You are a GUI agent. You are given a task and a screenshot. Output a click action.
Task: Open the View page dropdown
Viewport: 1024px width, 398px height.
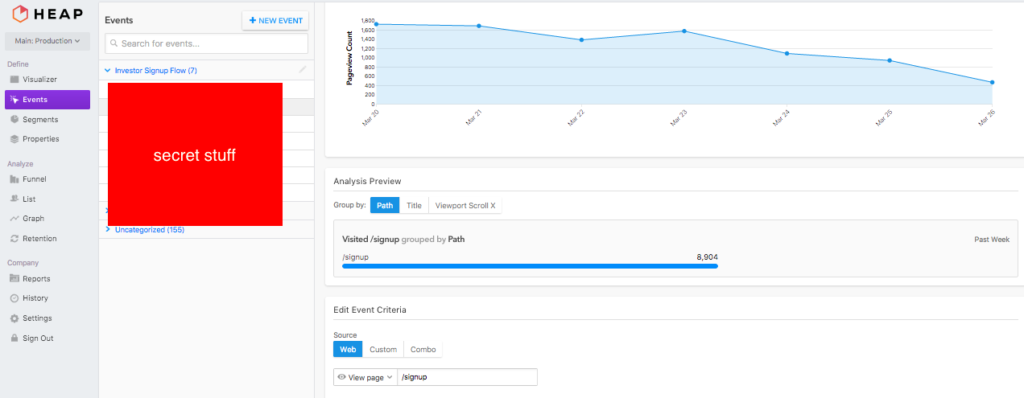[365, 377]
